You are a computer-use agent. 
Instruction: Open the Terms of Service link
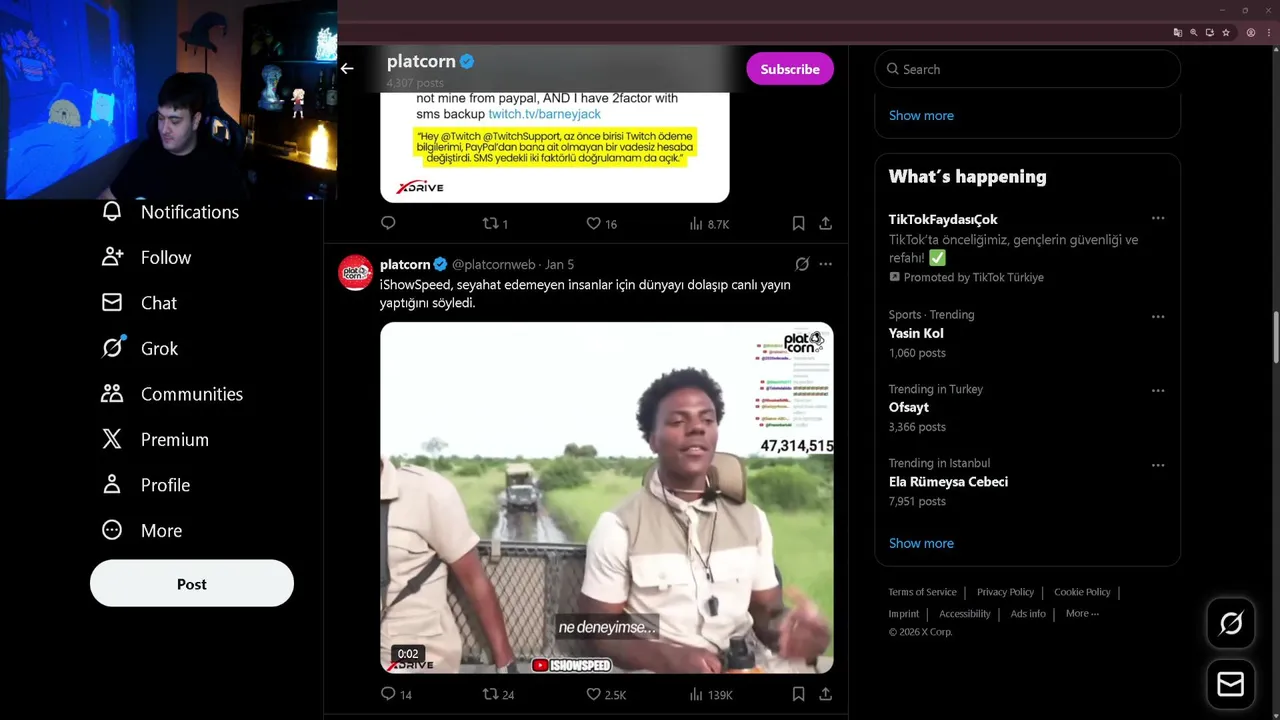pos(922,592)
